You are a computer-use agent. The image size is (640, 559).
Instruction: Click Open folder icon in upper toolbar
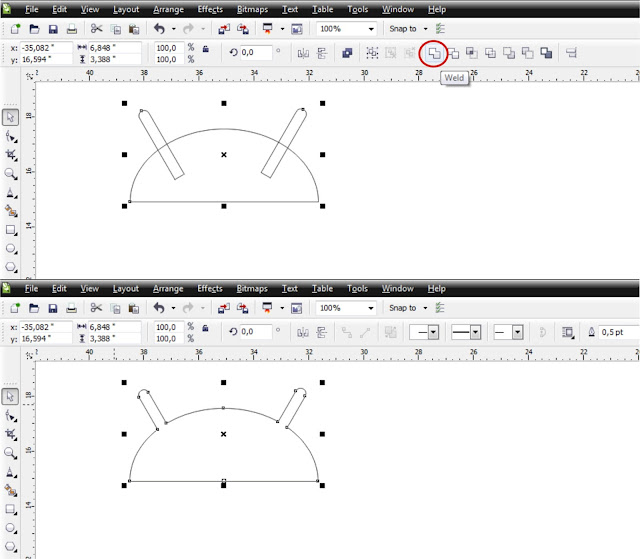pos(34,29)
